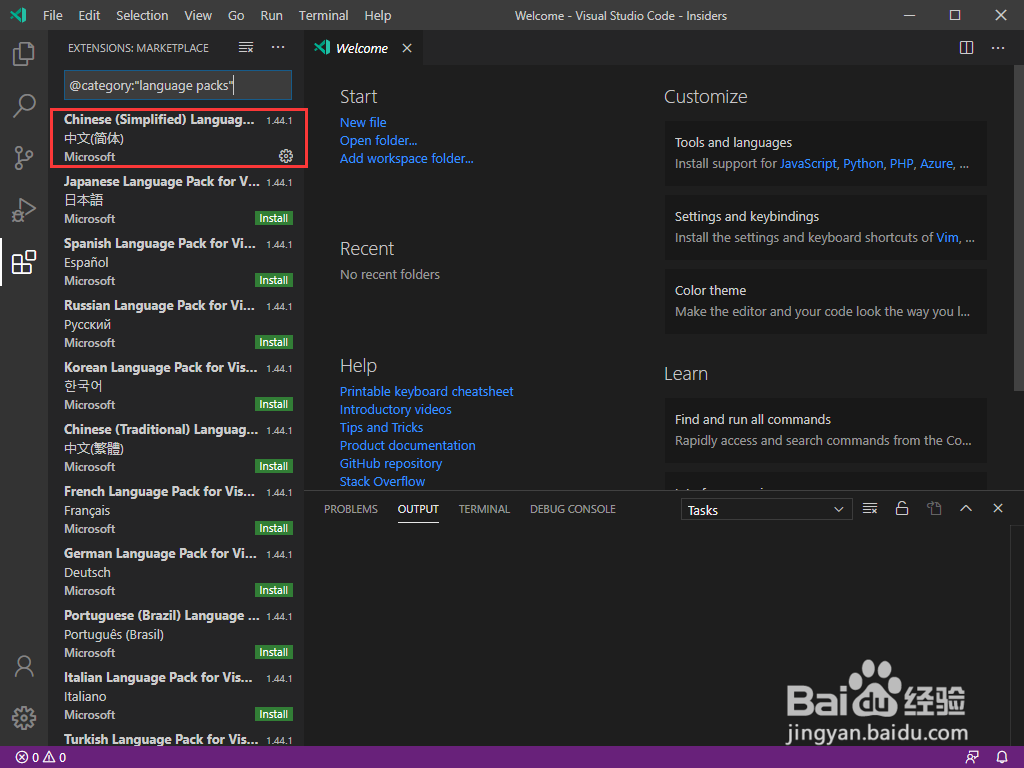Open the Explorer view in activity bar
The height and width of the screenshot is (768, 1024).
click(24, 54)
